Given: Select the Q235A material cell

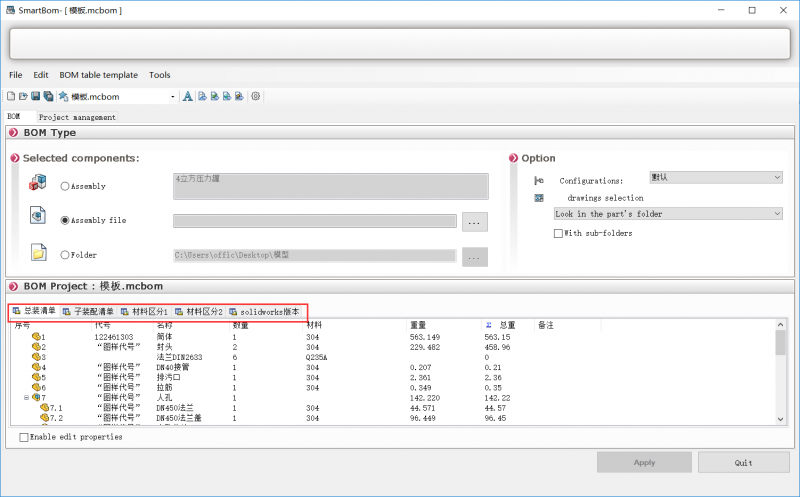Looking at the screenshot, I should click(316, 357).
